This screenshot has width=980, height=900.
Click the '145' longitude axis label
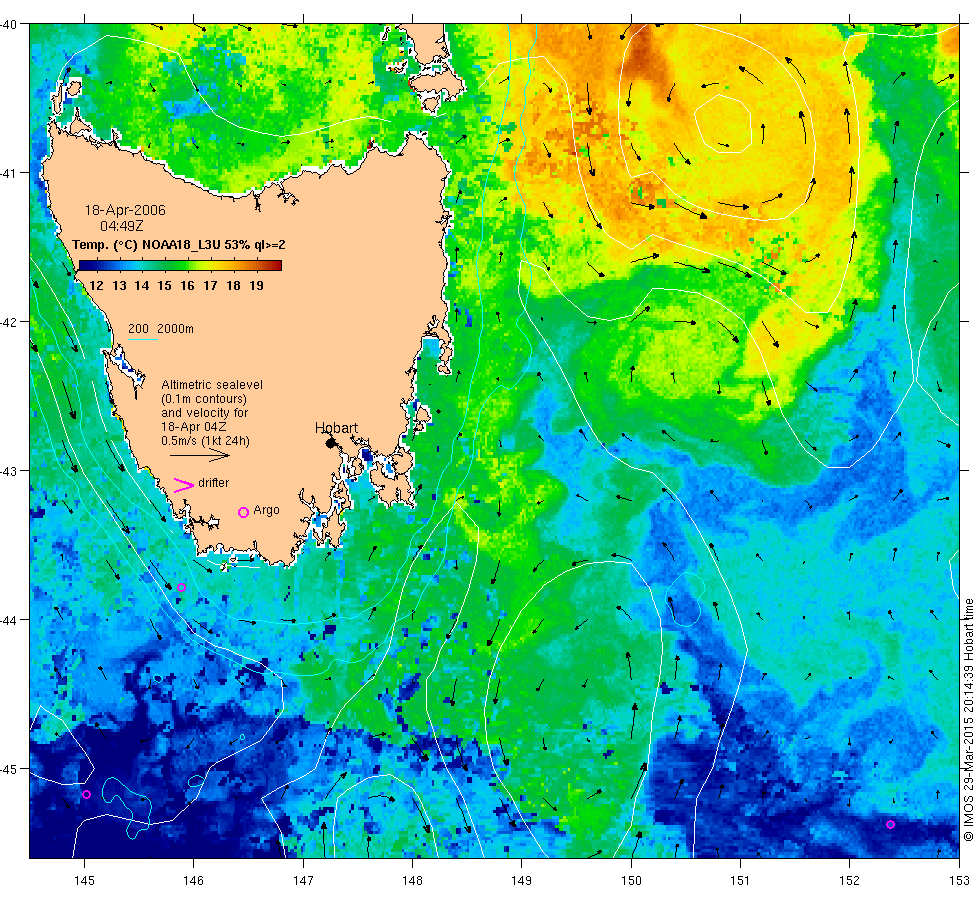click(x=84, y=881)
